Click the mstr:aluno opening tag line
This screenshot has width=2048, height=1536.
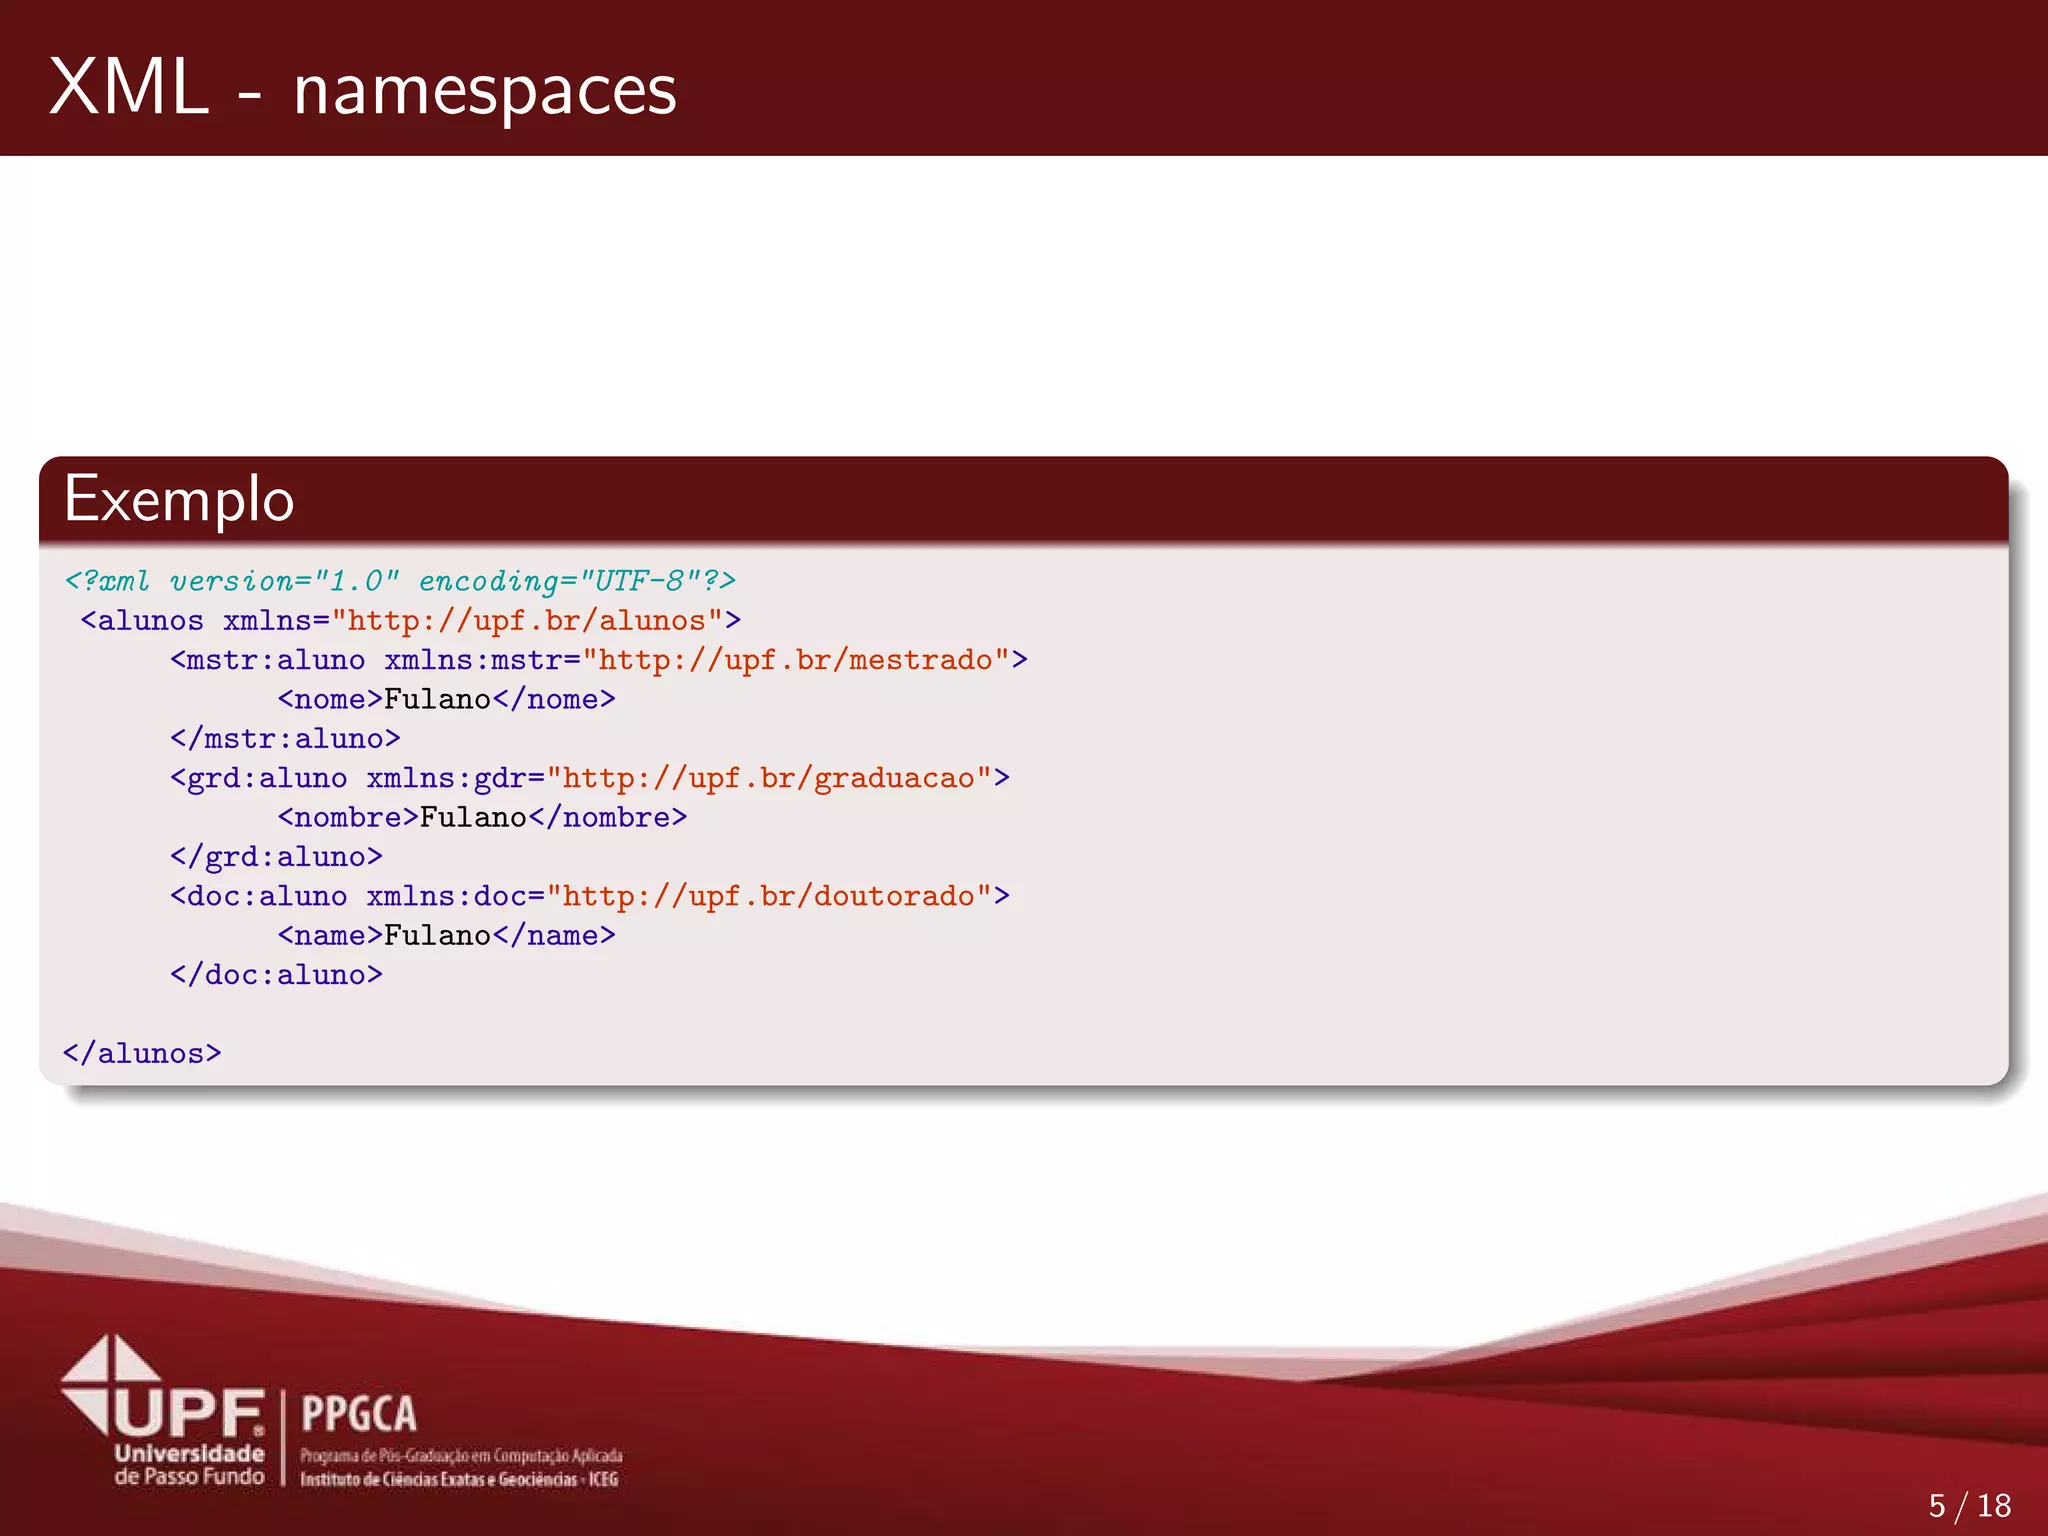[x=599, y=660]
